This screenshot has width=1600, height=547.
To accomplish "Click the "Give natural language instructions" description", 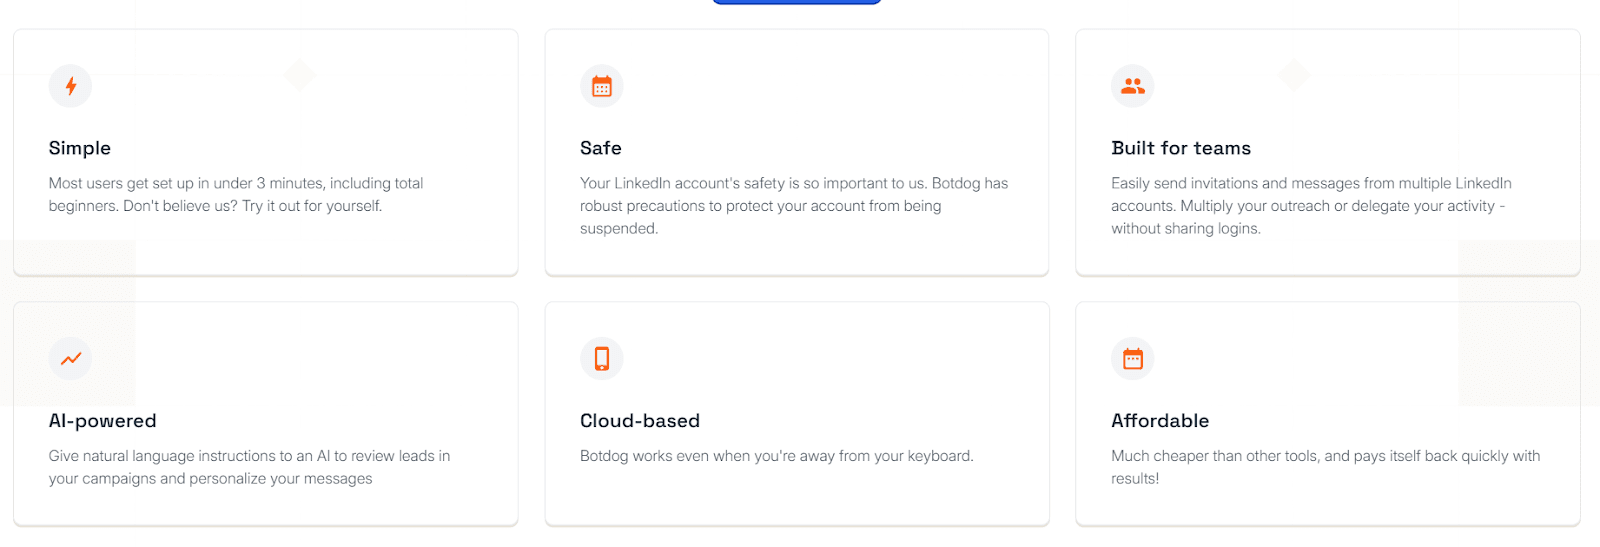I will pos(249,467).
